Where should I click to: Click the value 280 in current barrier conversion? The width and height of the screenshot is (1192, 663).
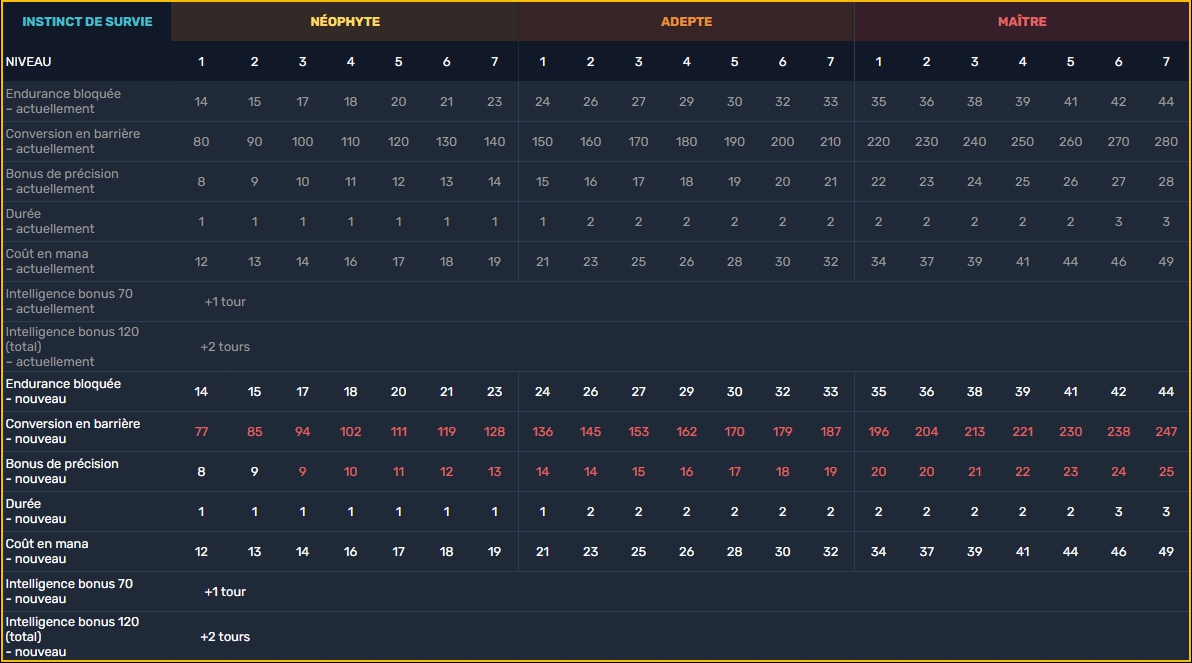coord(1166,141)
